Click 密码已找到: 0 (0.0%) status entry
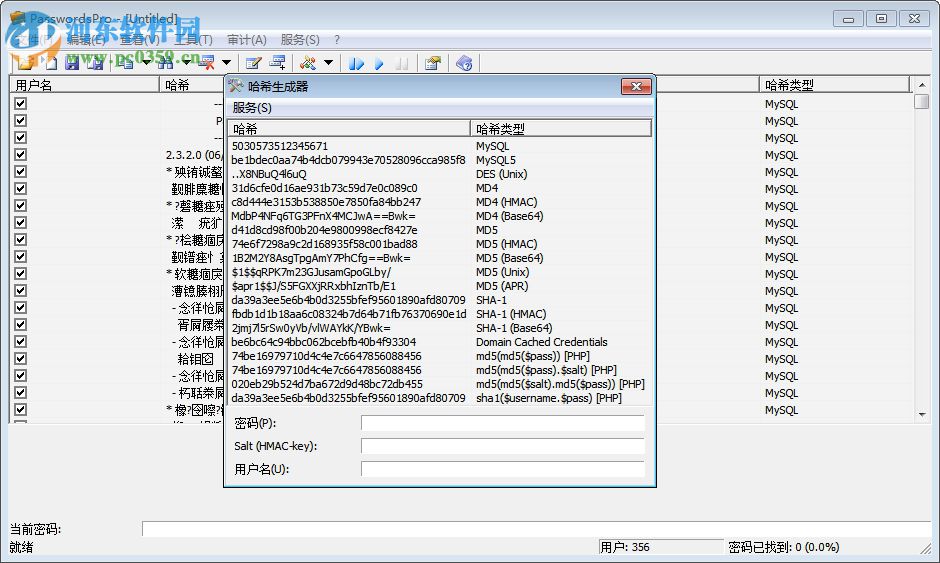The image size is (940, 563). pos(784,547)
